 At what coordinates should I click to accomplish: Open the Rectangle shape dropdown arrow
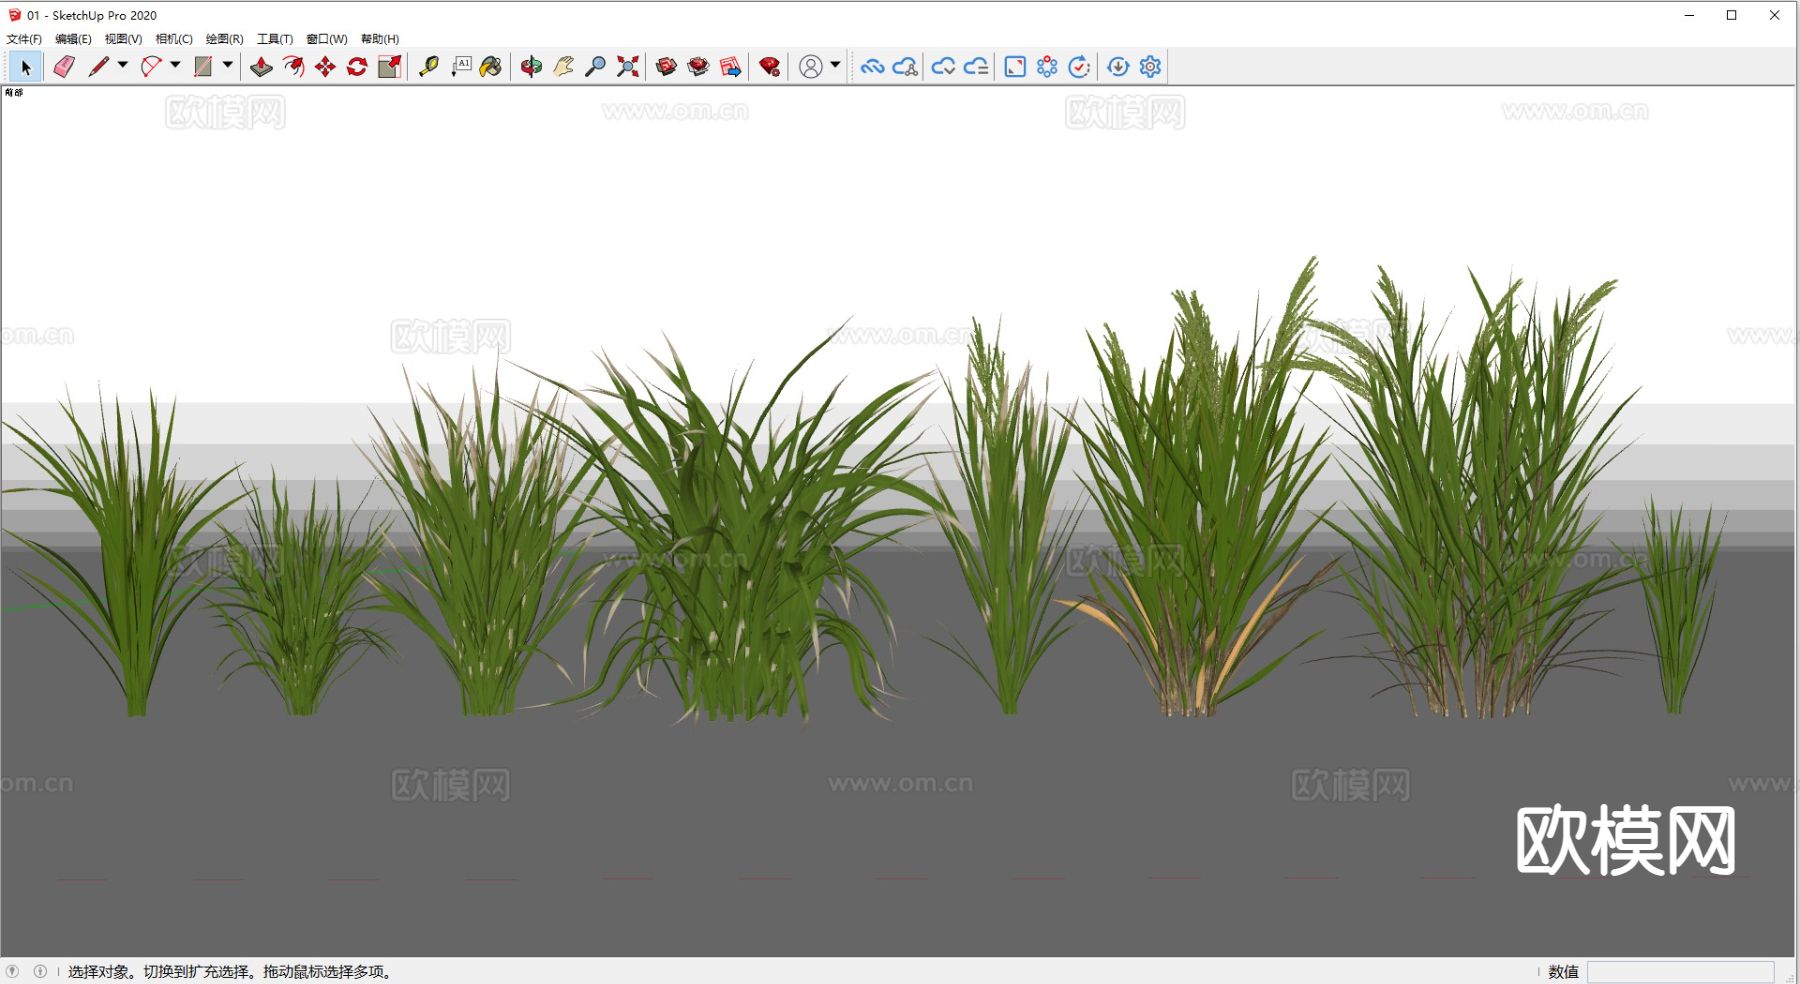point(228,65)
